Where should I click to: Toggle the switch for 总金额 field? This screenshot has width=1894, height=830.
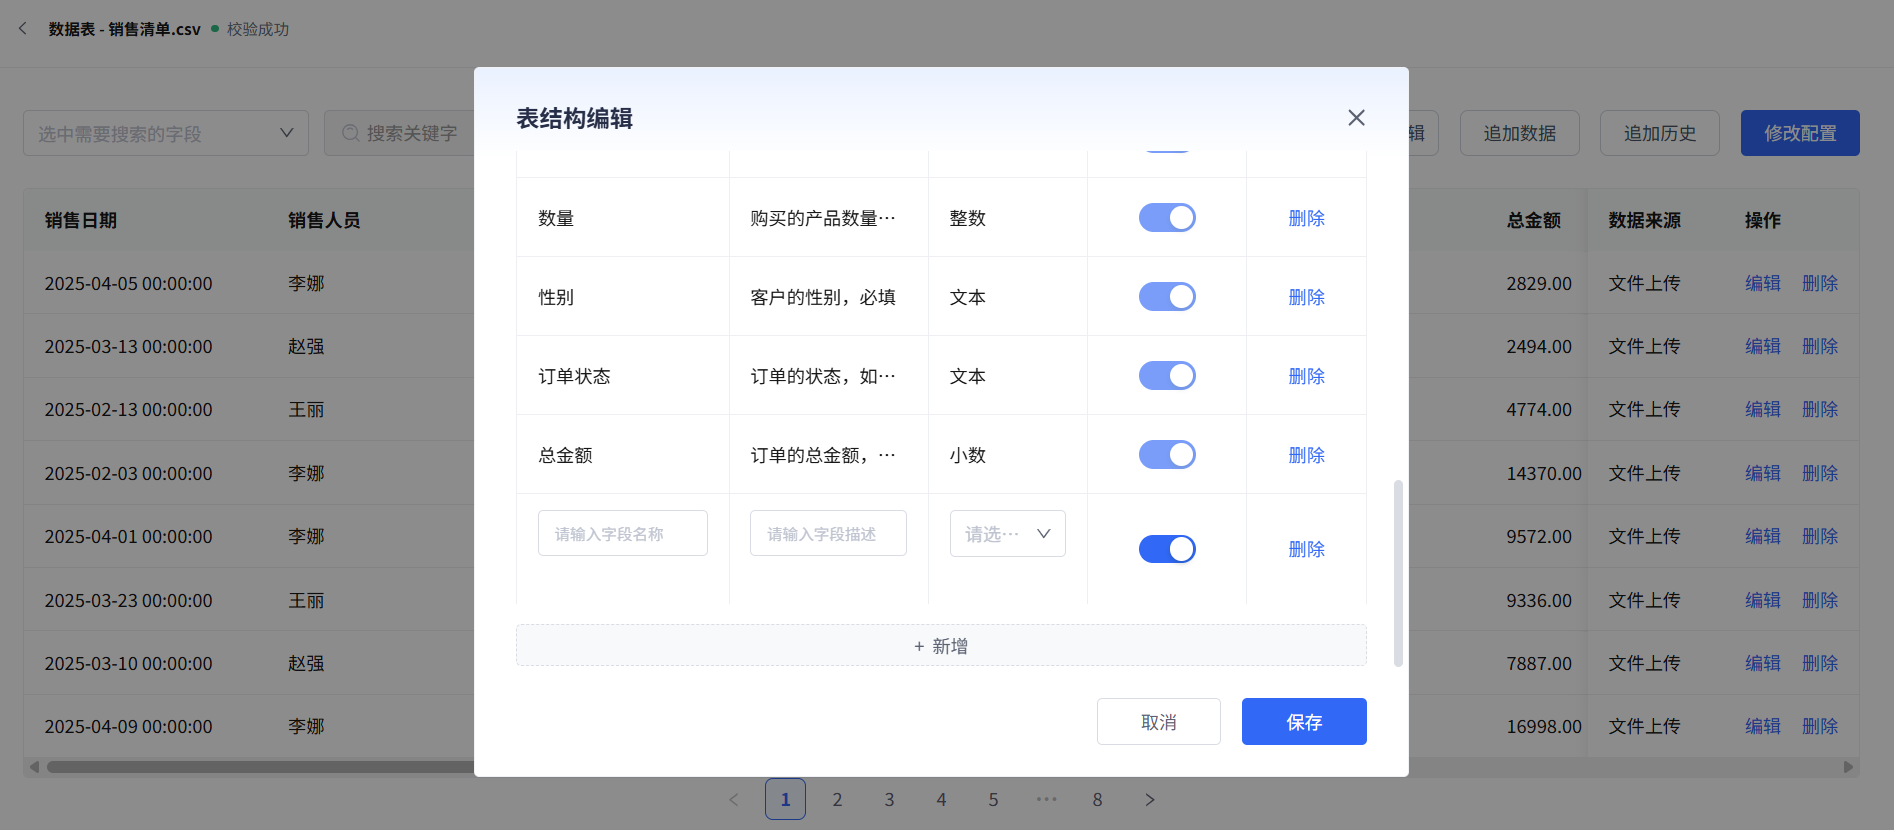[1167, 455]
